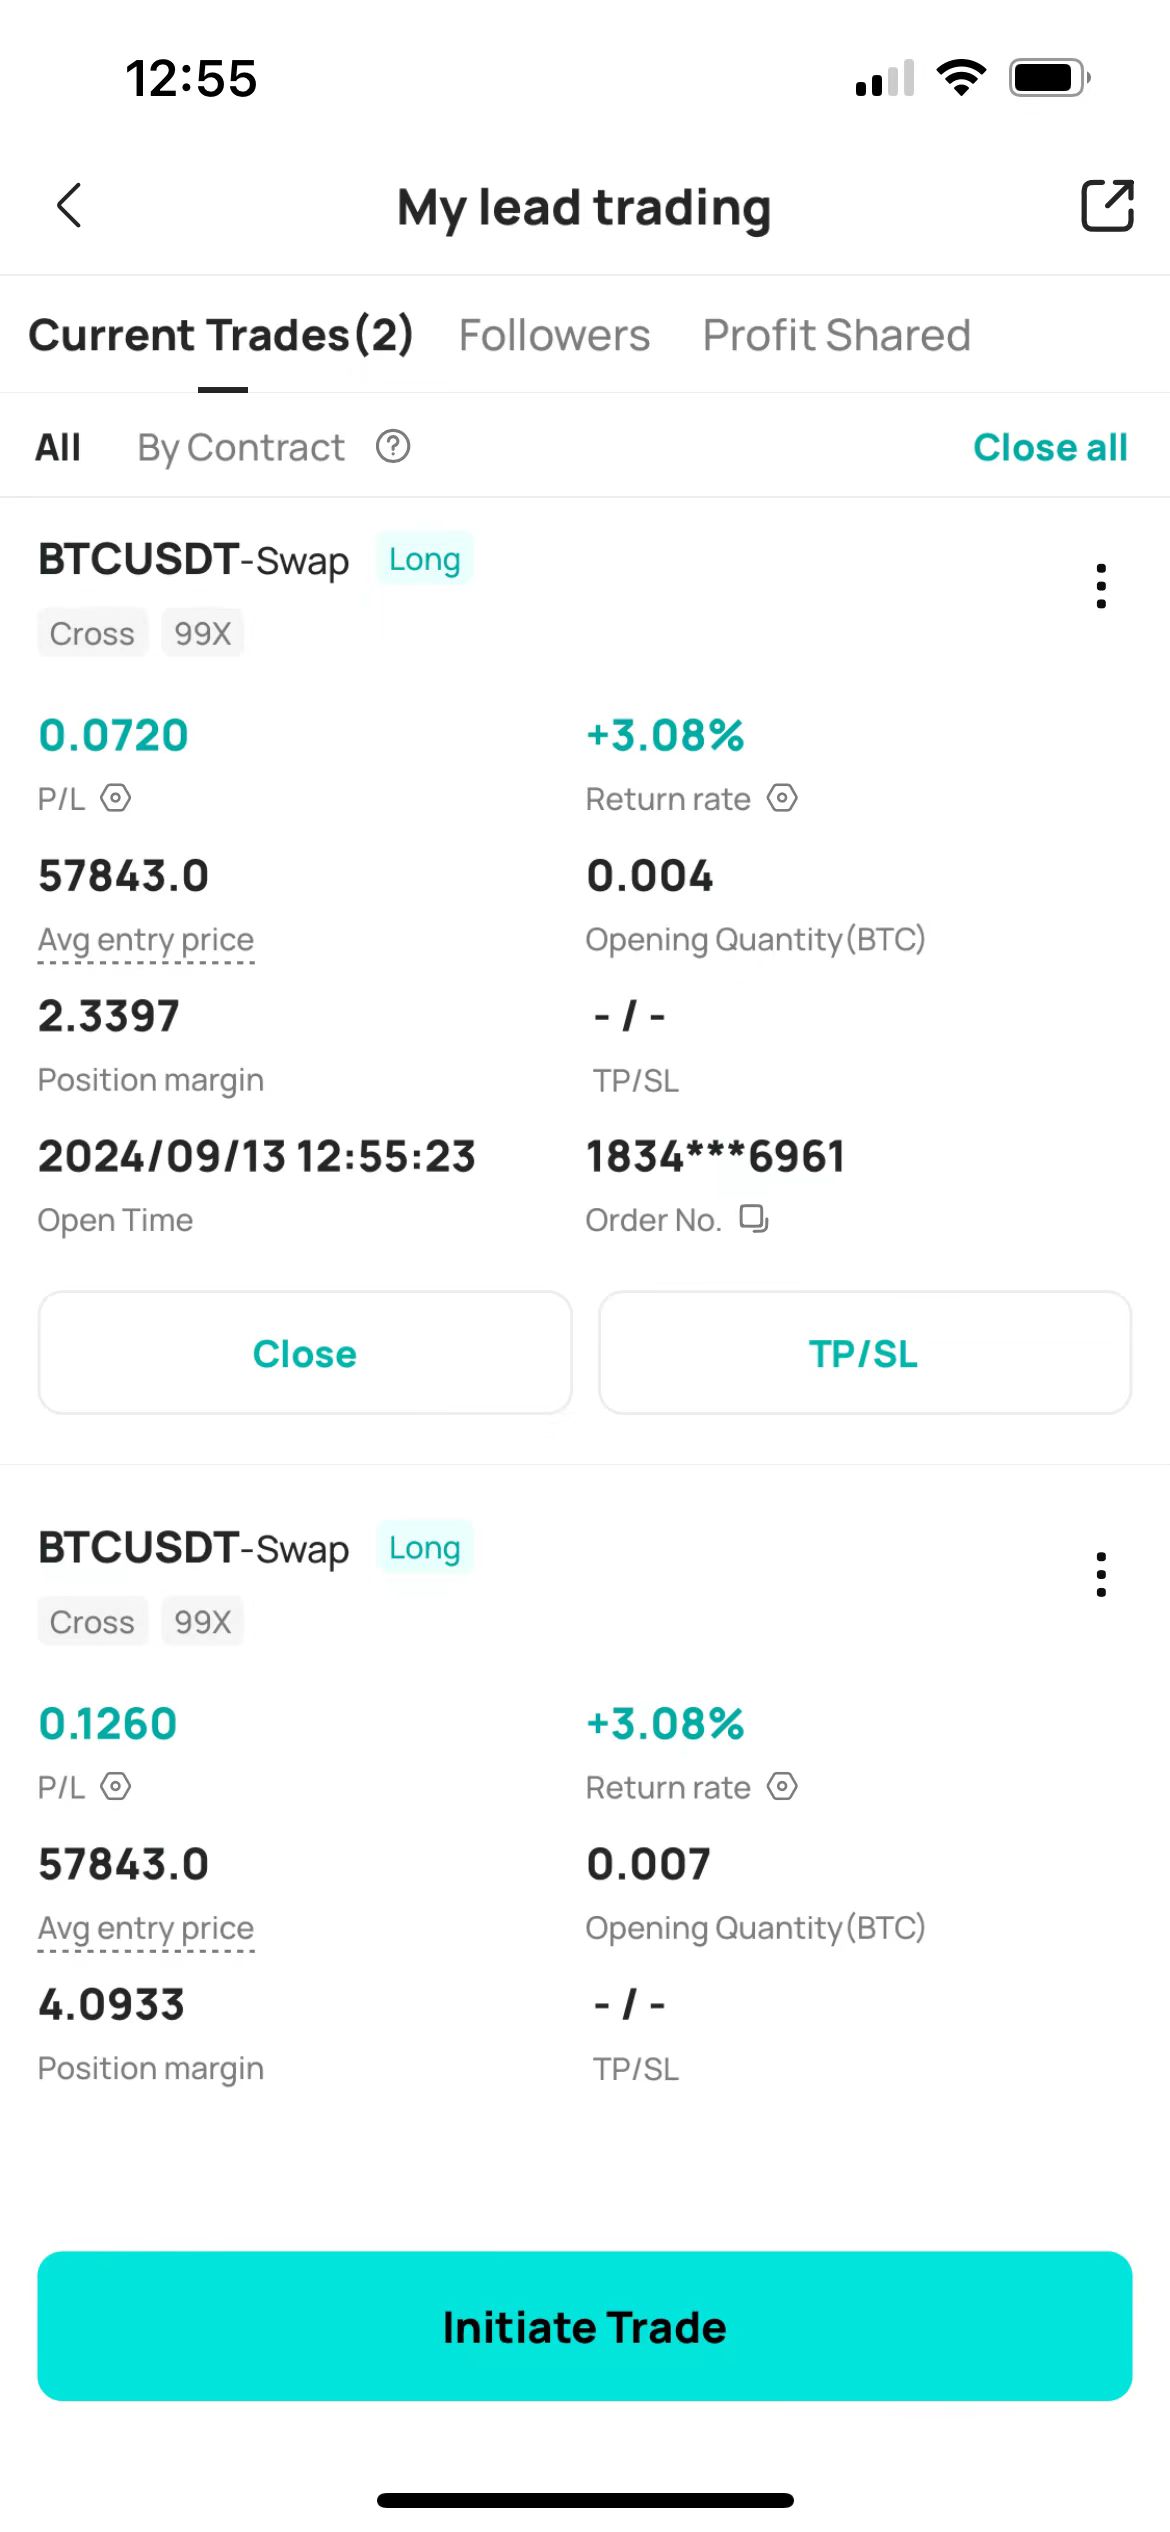The width and height of the screenshot is (1170, 2532).
Task: Close the first BTCUSDT position
Action: point(305,1353)
